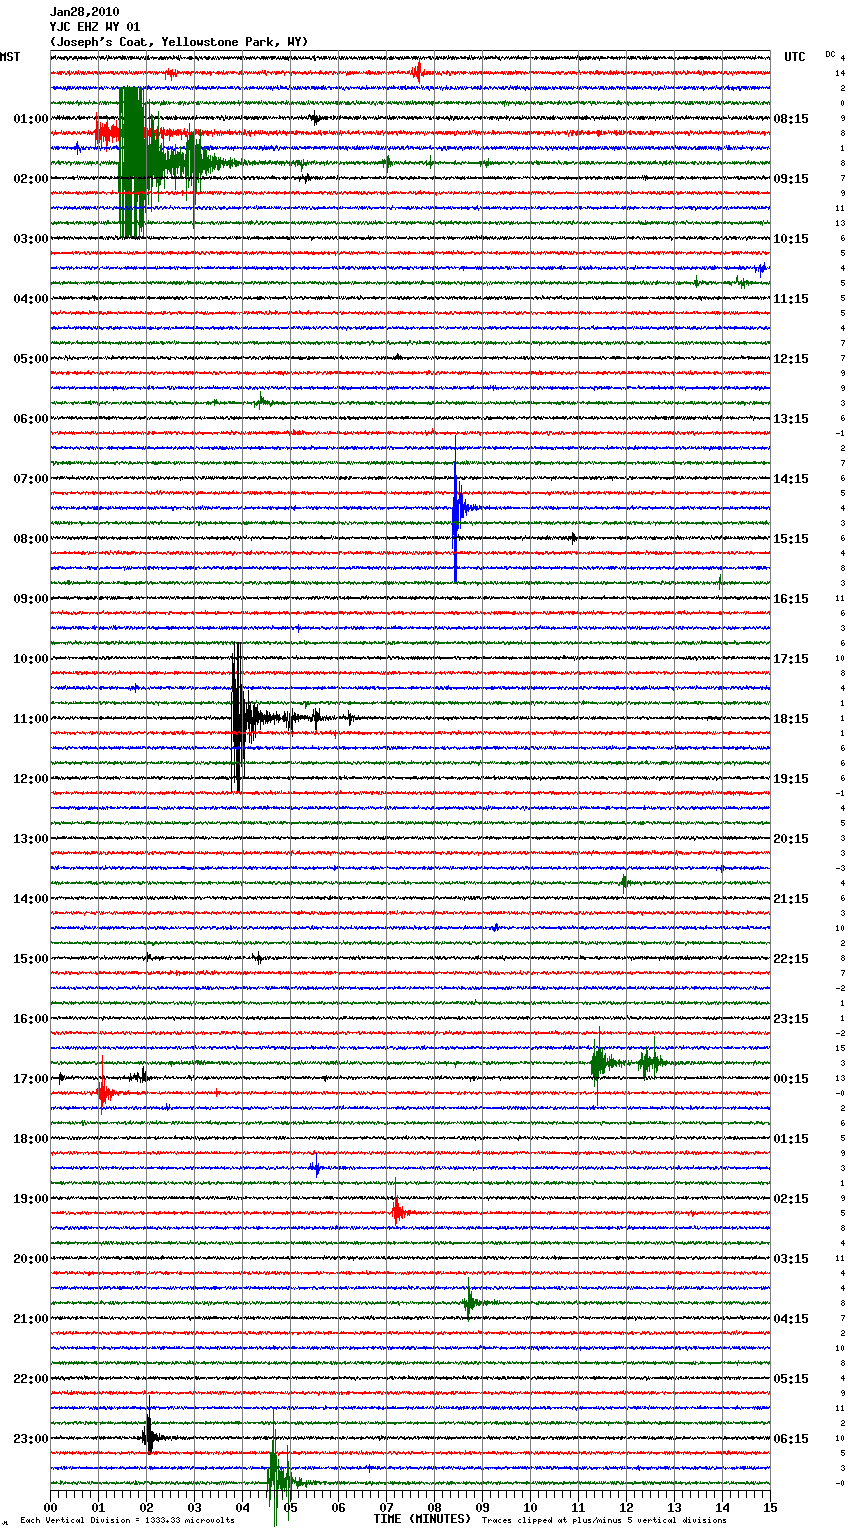
Task: Click the red event on the second trace at top
Action: [x=418, y=72]
